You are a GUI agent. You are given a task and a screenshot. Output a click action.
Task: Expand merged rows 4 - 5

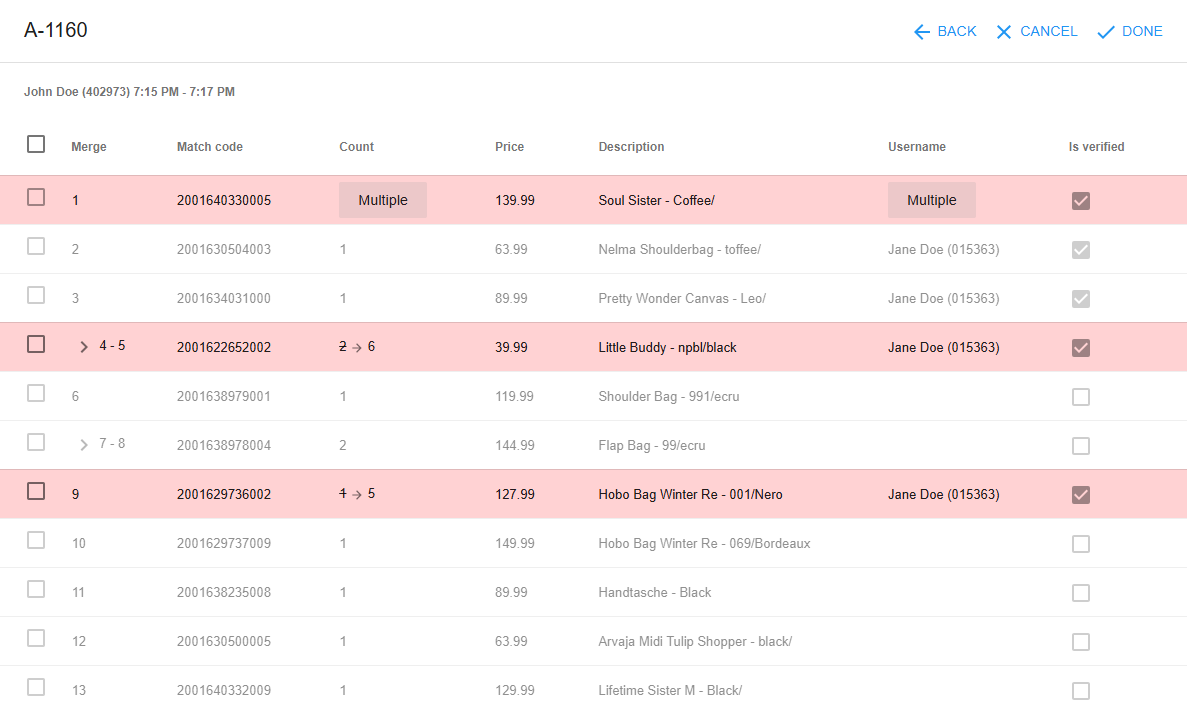84,347
